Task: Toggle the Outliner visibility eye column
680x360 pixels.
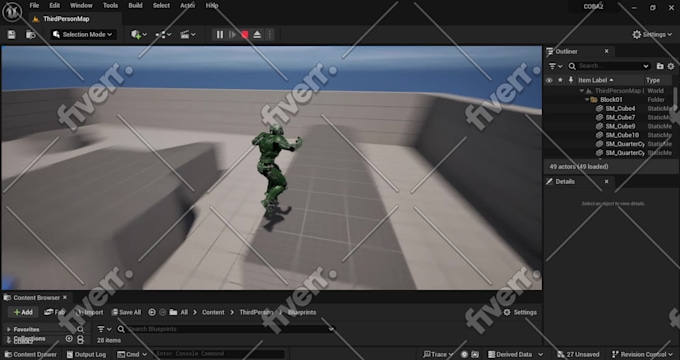Action: click(x=549, y=80)
